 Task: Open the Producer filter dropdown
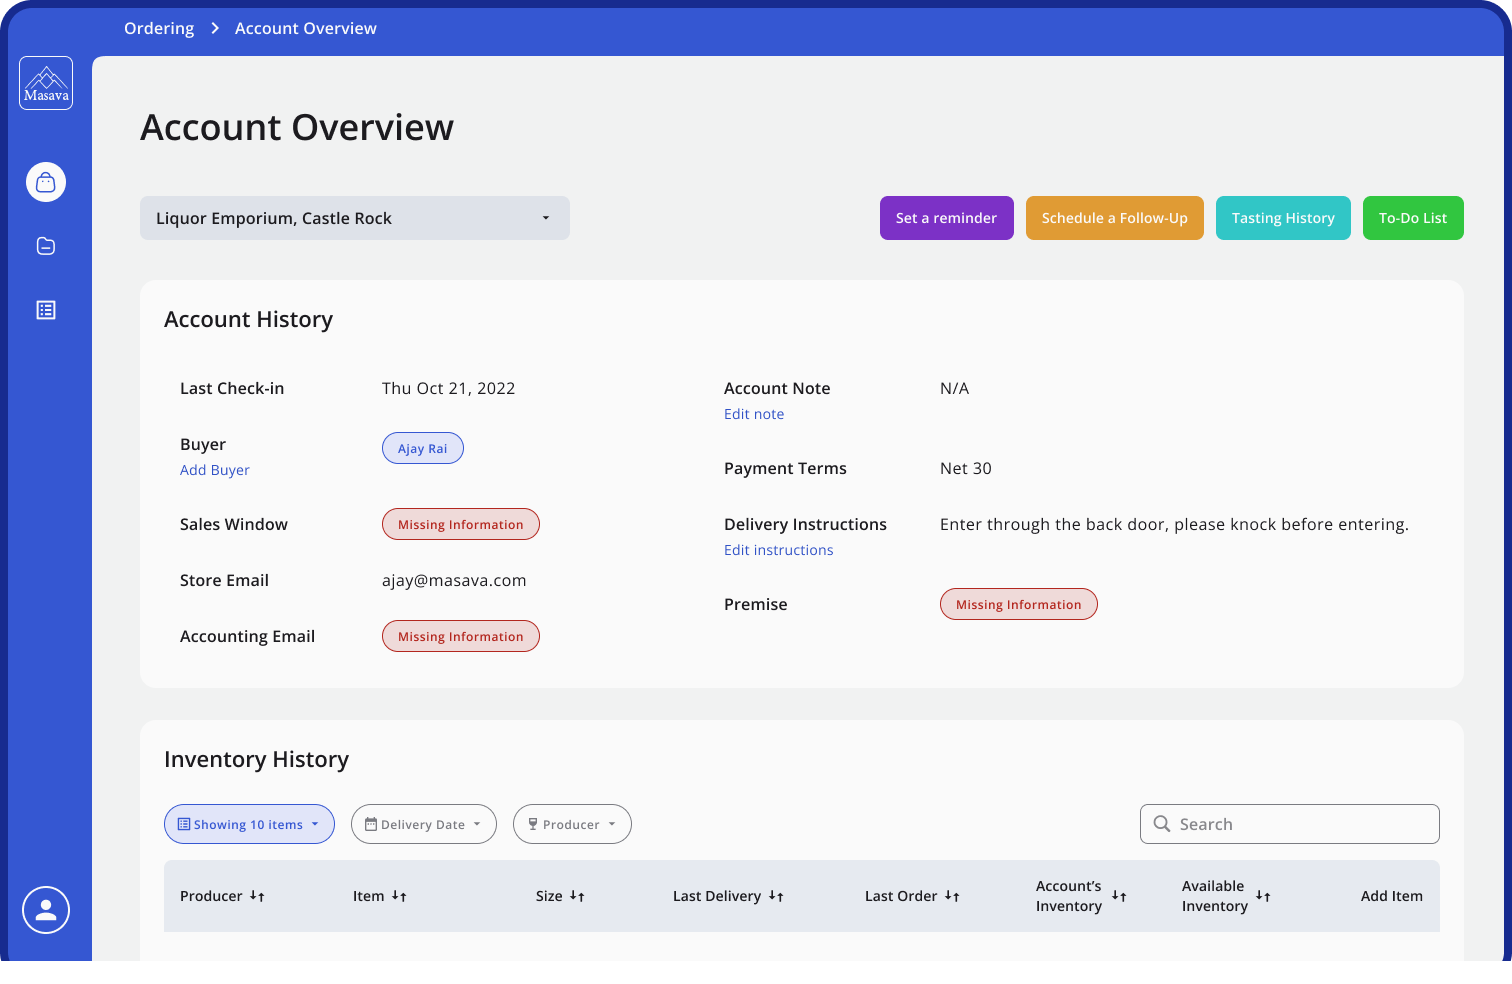click(x=572, y=824)
